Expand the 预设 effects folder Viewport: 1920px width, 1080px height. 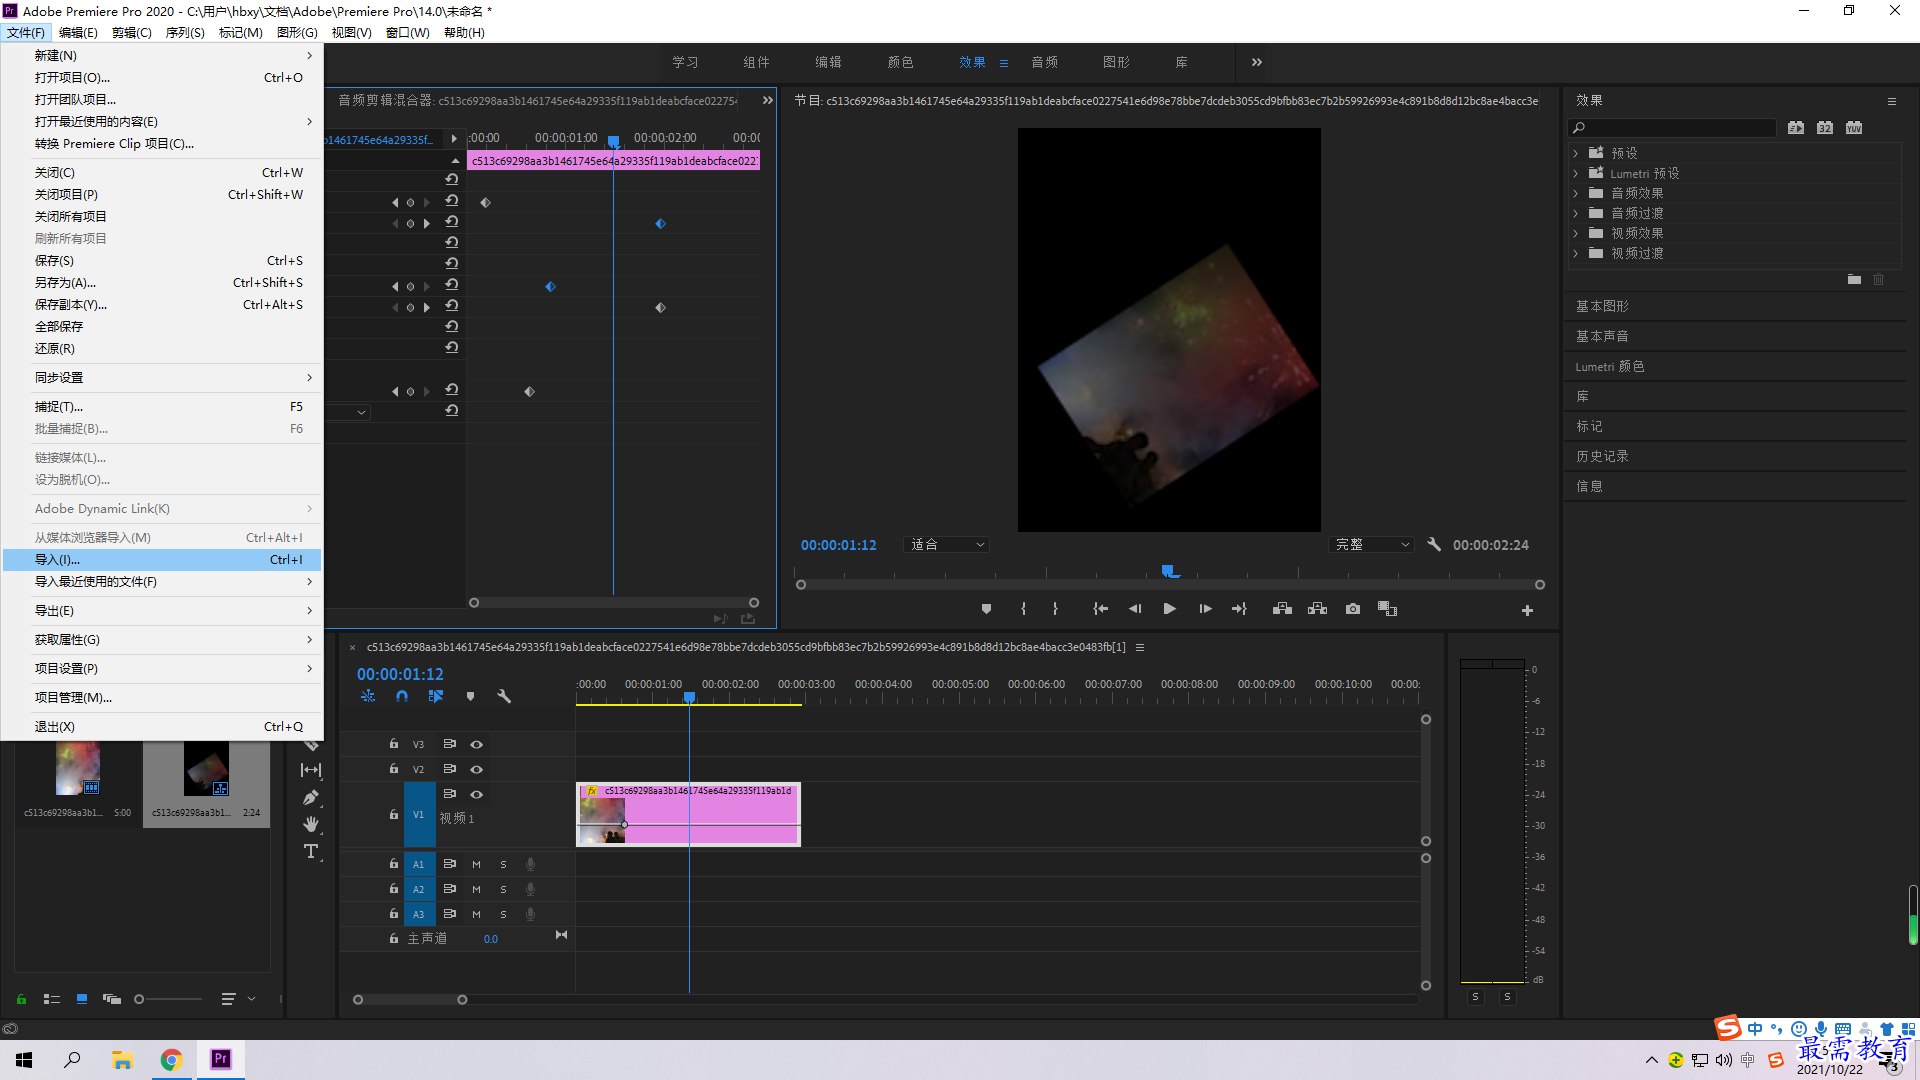[x=1576, y=153]
